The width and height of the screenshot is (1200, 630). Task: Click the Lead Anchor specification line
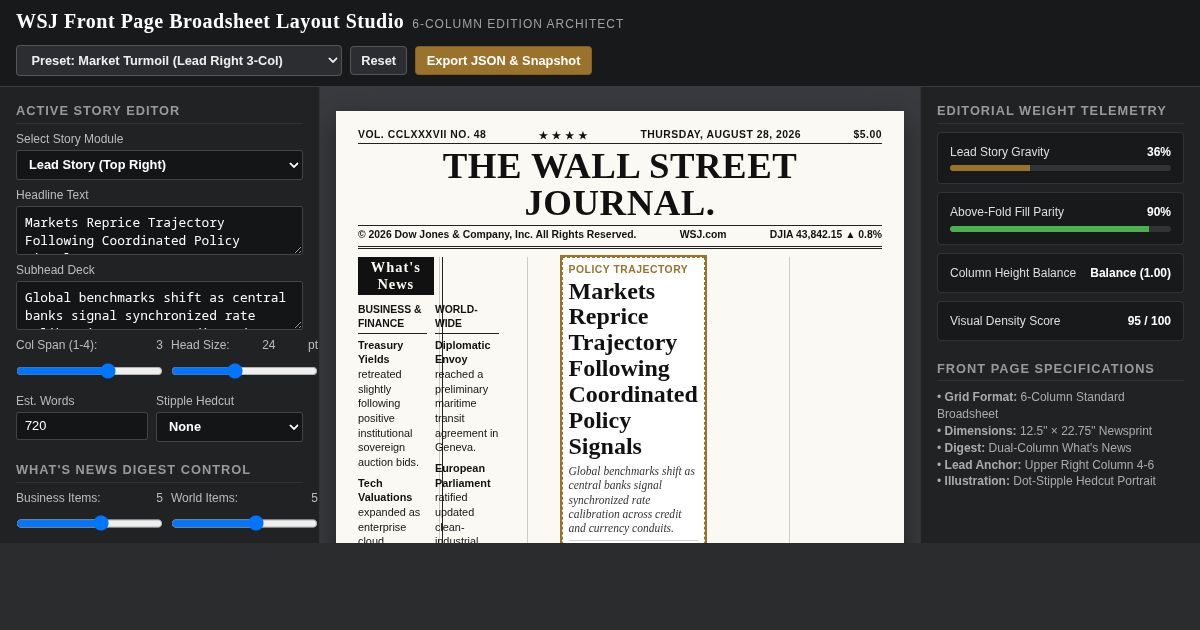(1045, 465)
